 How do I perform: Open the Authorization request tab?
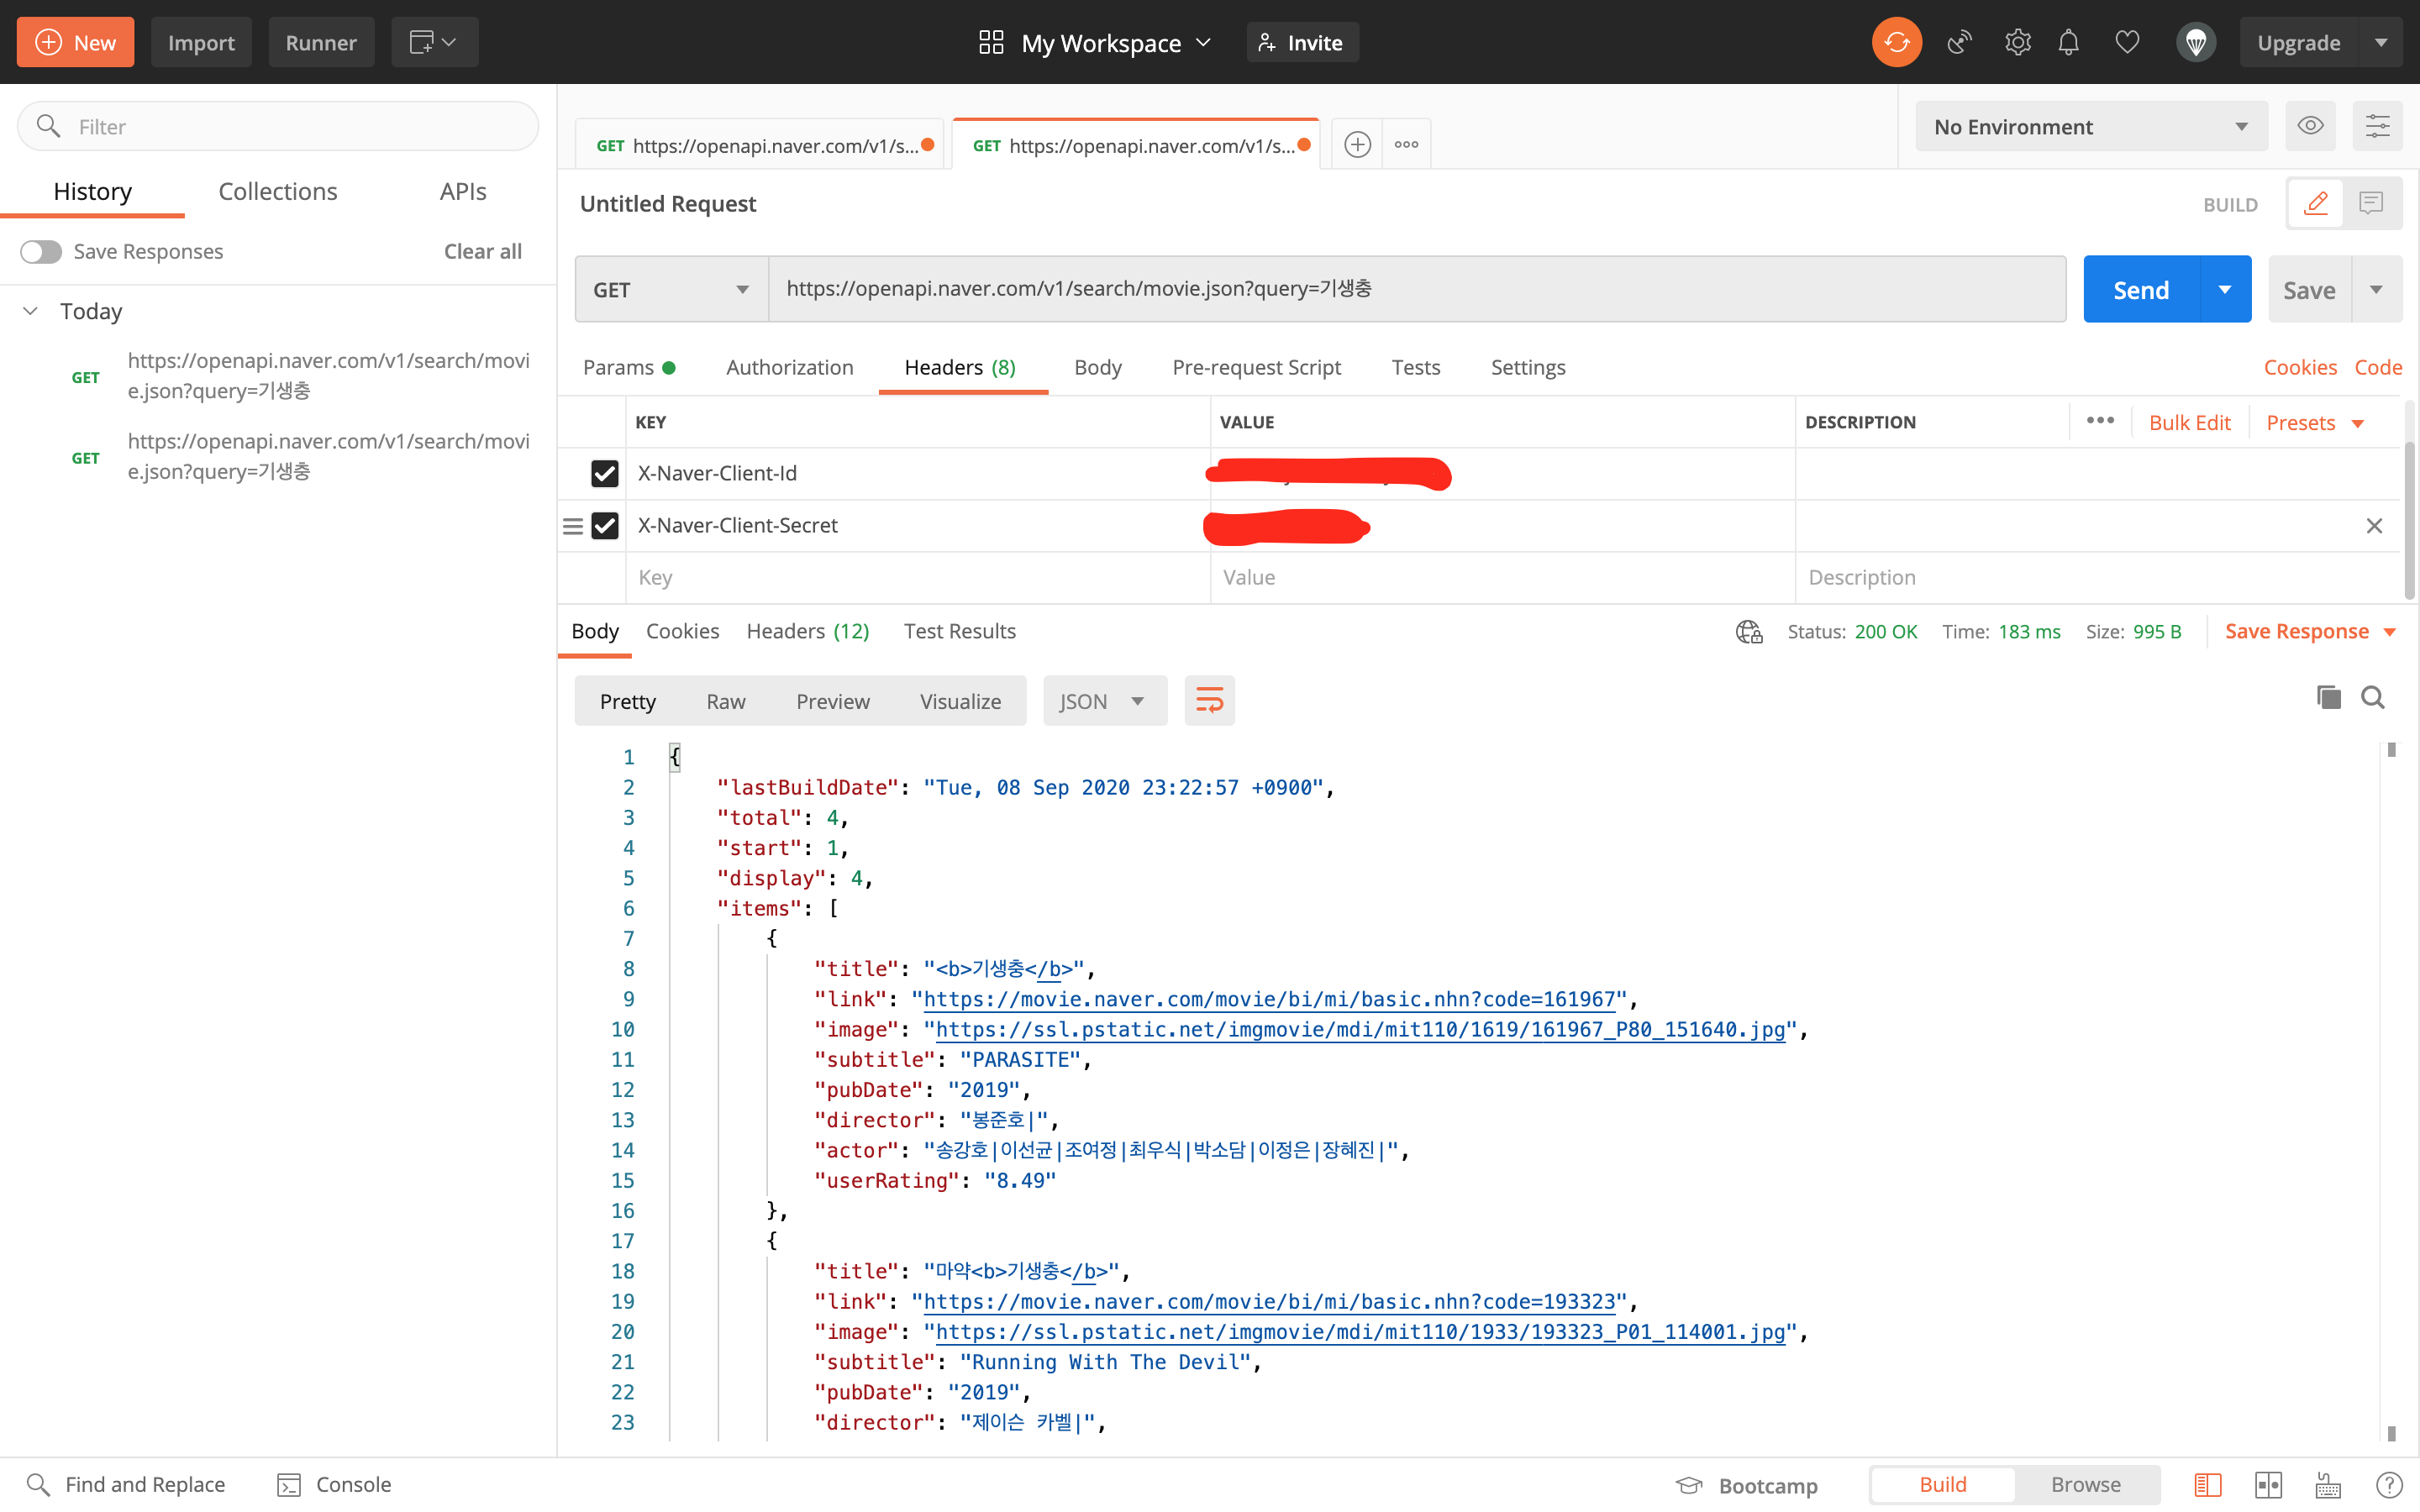point(789,367)
